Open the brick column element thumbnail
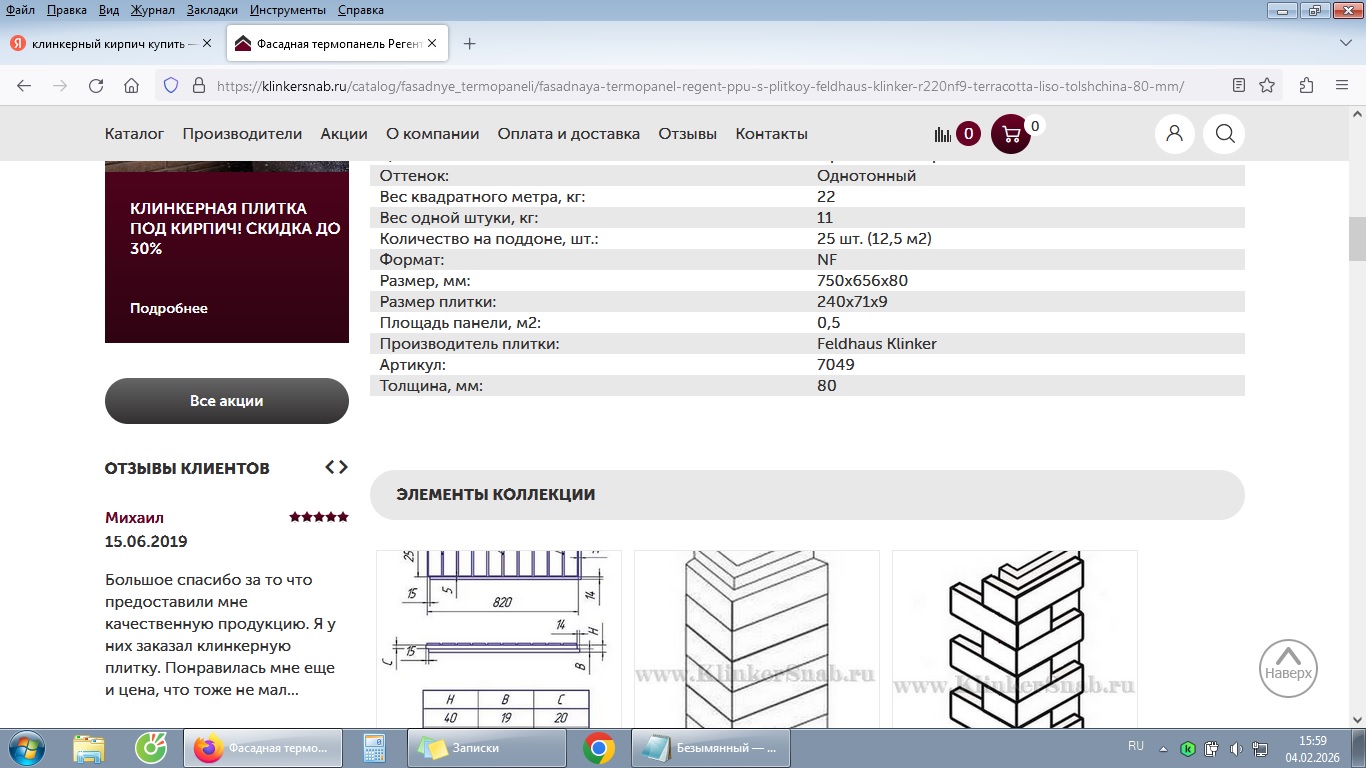Image resolution: width=1366 pixels, height=768 pixels. coord(757,639)
